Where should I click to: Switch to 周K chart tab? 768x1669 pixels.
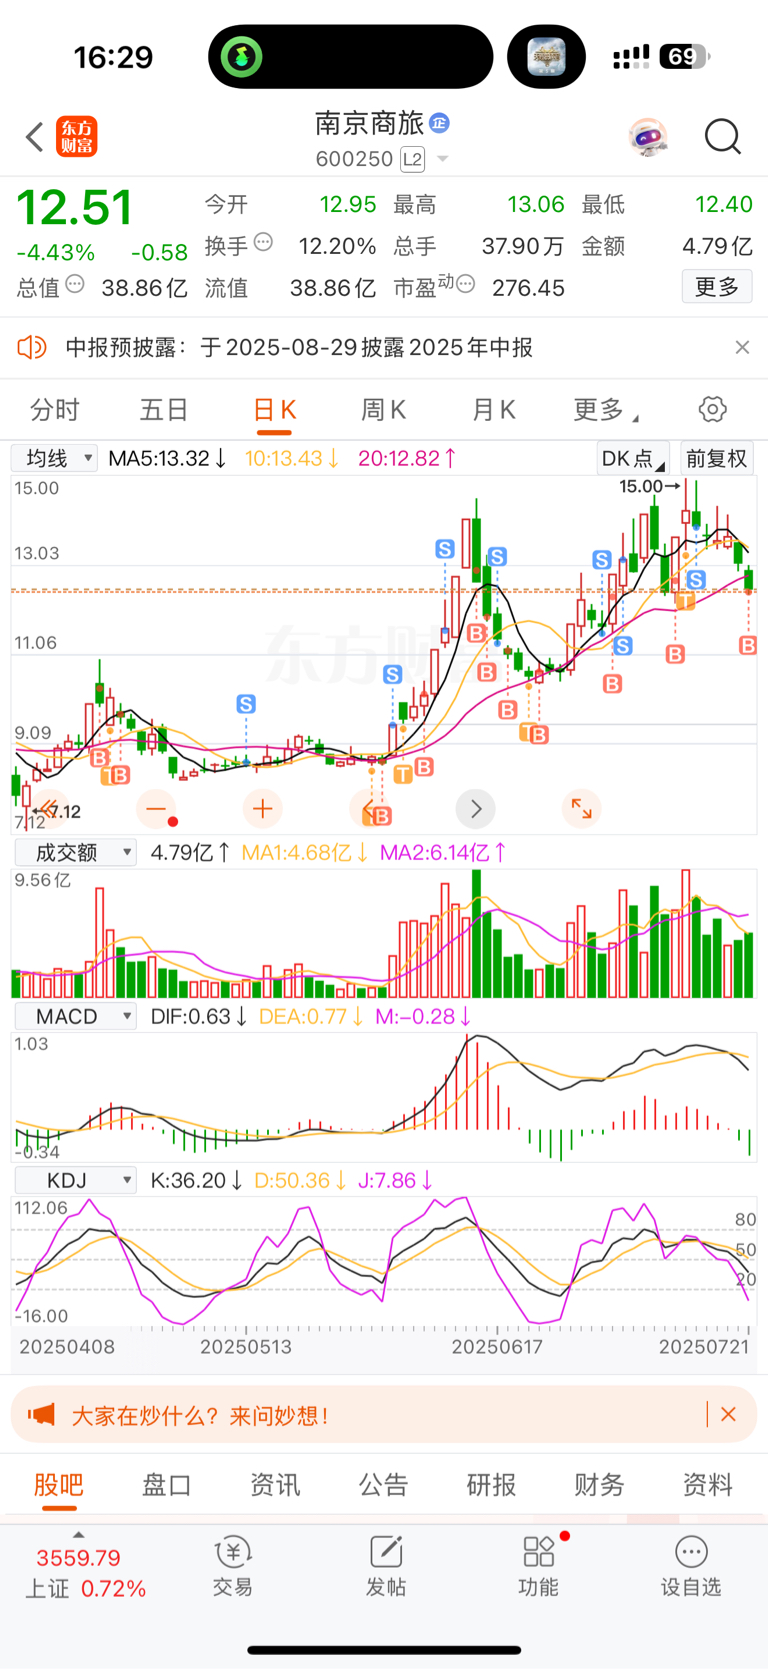tap(383, 410)
